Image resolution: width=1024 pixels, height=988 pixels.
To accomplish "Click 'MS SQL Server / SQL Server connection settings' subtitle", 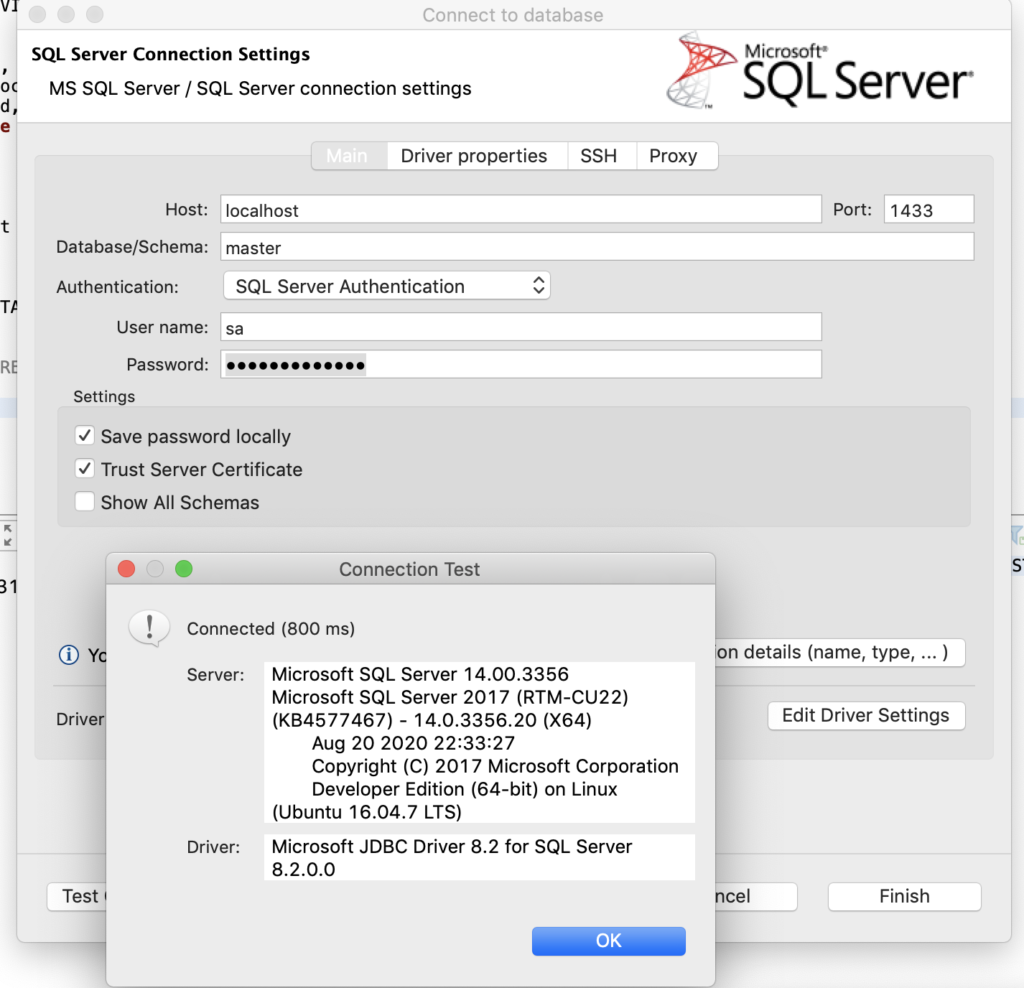I will (x=260, y=88).
